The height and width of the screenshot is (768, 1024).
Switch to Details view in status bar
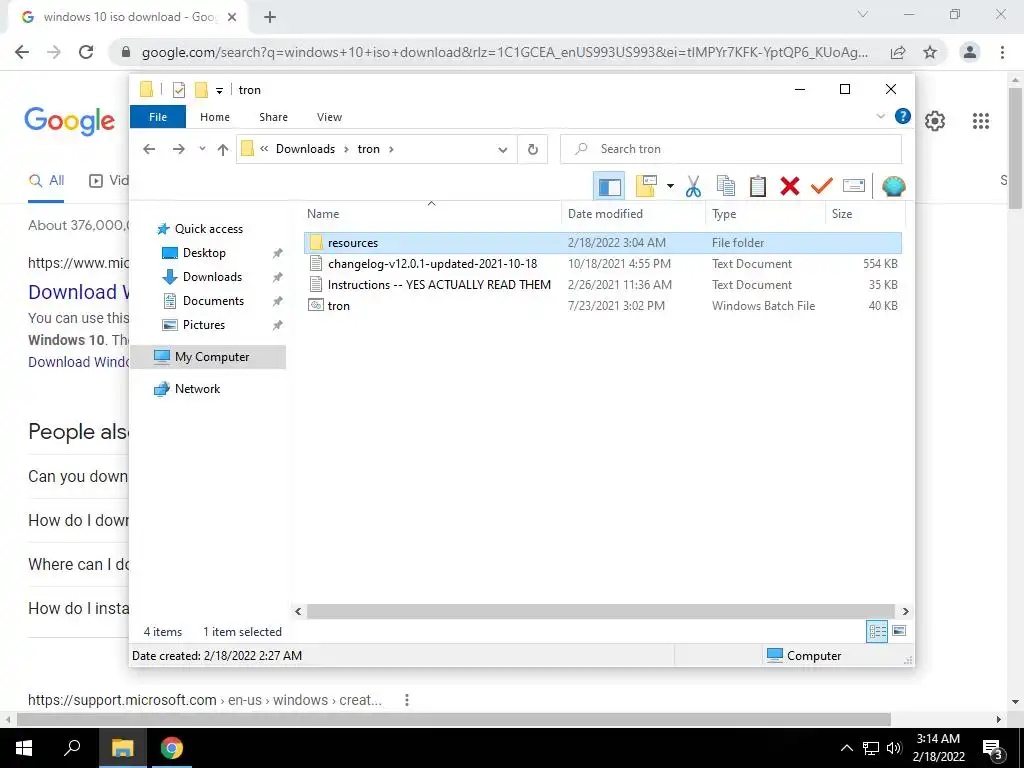tap(876, 631)
